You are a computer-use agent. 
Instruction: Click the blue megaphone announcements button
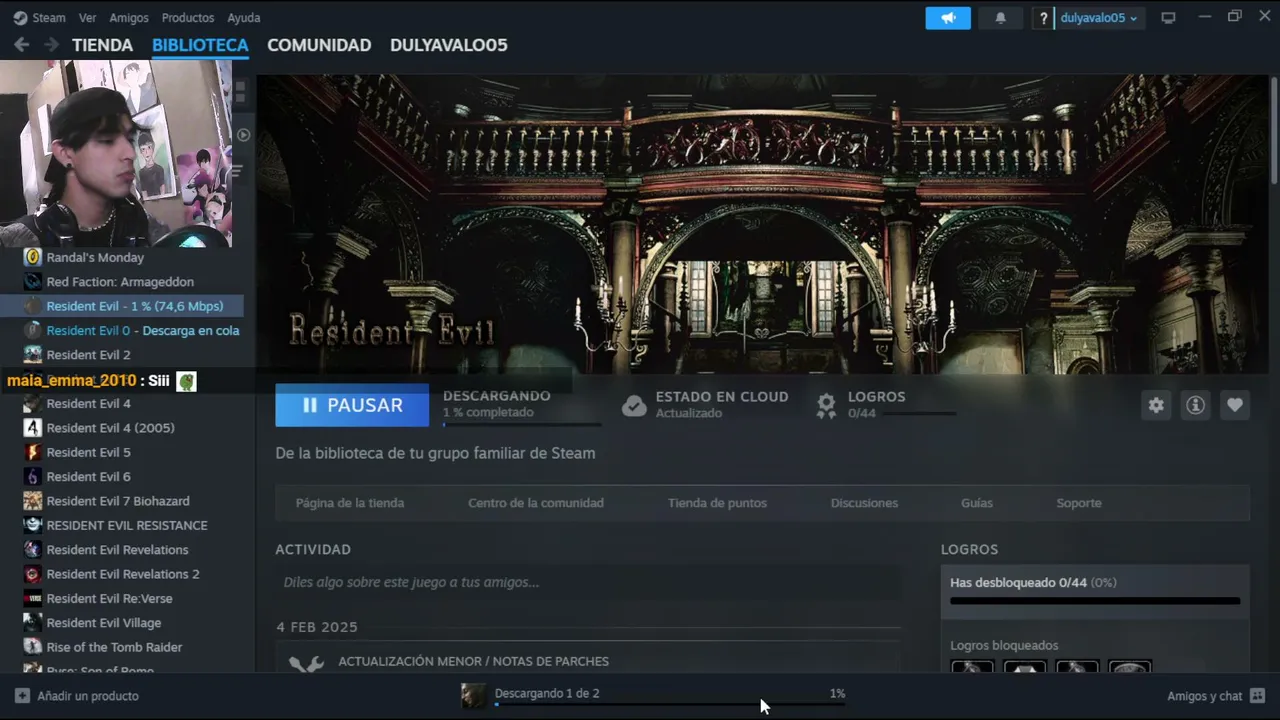(948, 18)
